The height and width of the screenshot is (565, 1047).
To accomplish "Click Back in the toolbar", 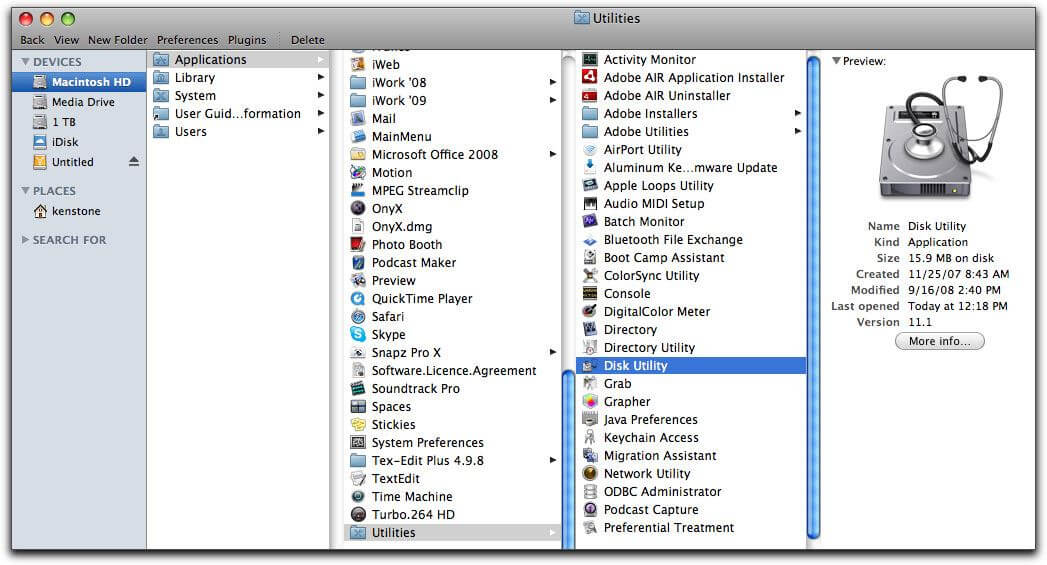I will tap(32, 40).
